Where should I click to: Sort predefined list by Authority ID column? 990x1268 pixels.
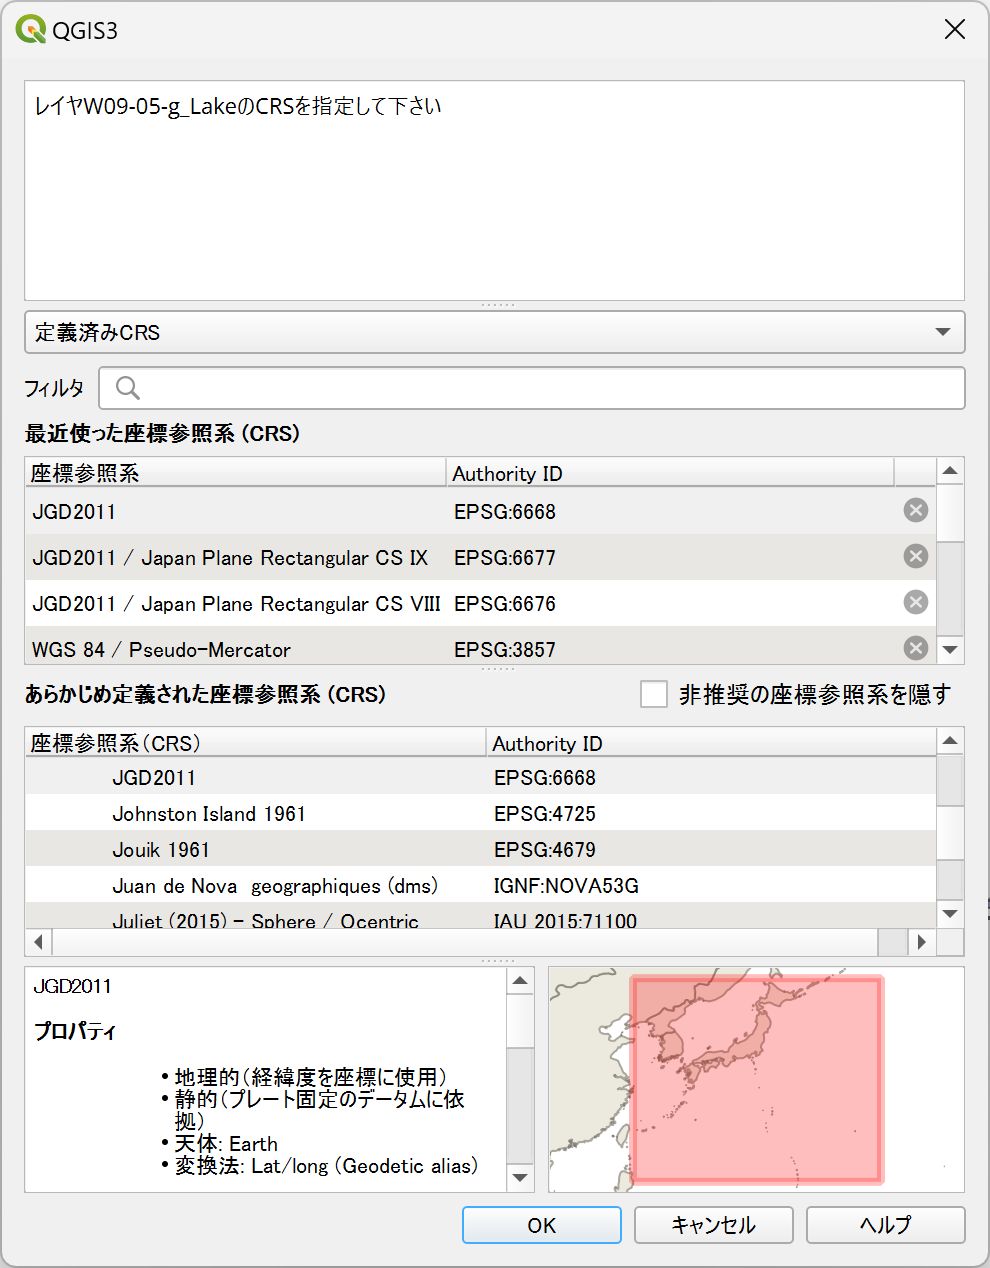click(x=711, y=743)
